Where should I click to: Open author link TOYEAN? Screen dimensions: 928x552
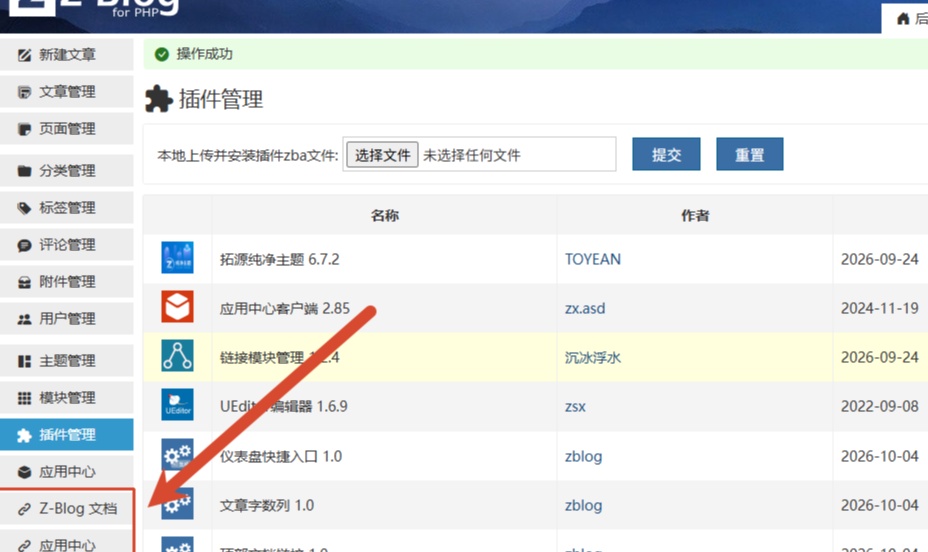(x=592, y=259)
